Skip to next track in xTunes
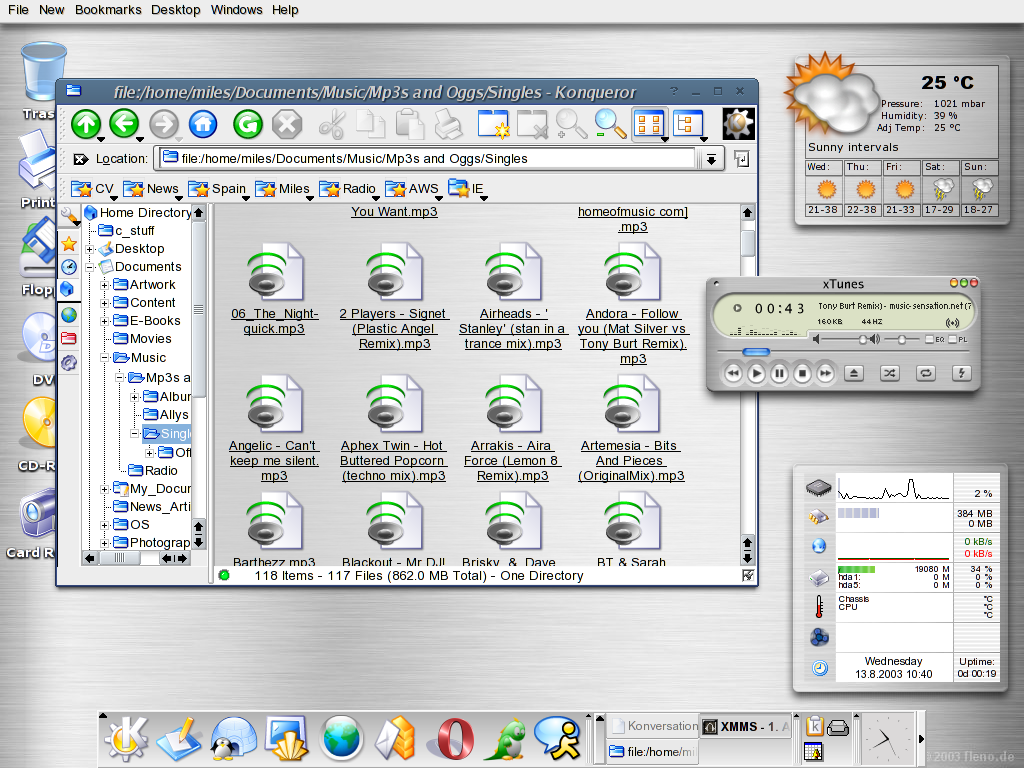Image resolution: width=1024 pixels, height=768 pixels. tap(825, 374)
